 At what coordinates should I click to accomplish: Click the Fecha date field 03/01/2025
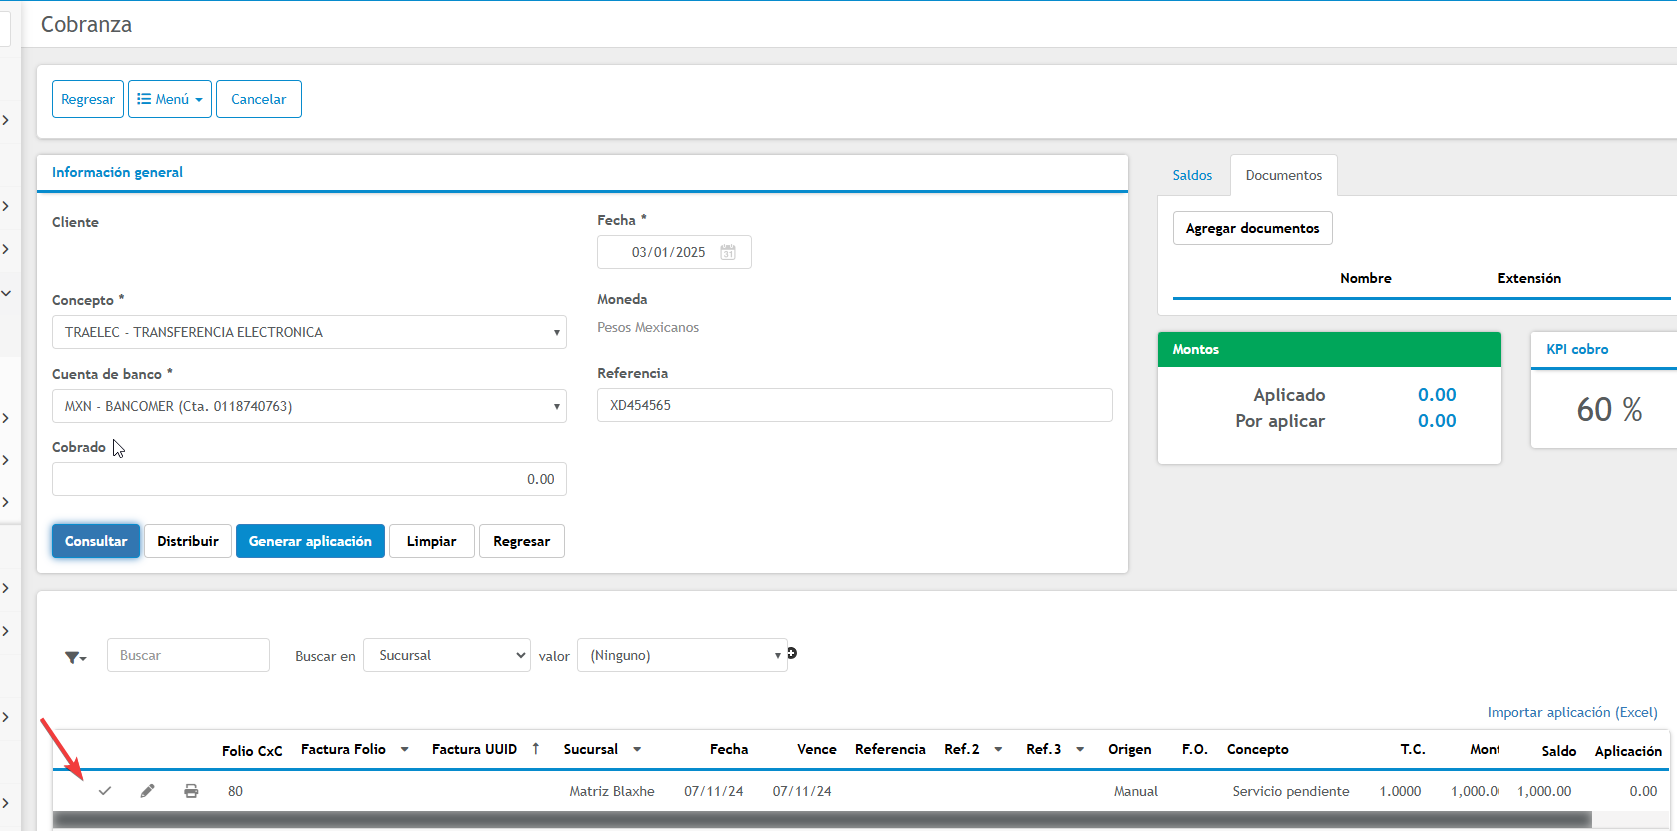click(x=674, y=252)
